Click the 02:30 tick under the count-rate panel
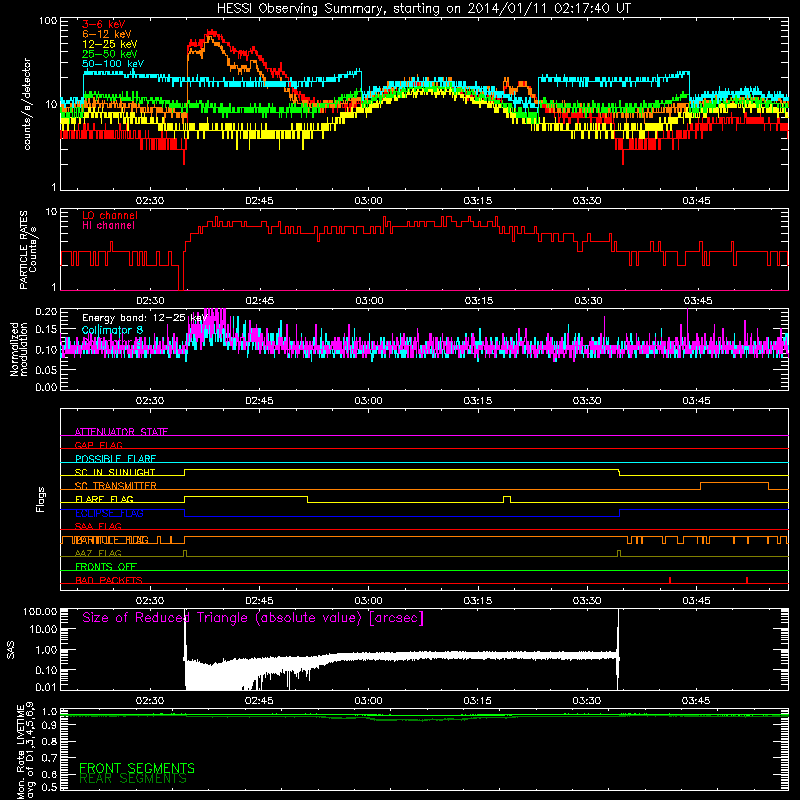 tap(150, 201)
